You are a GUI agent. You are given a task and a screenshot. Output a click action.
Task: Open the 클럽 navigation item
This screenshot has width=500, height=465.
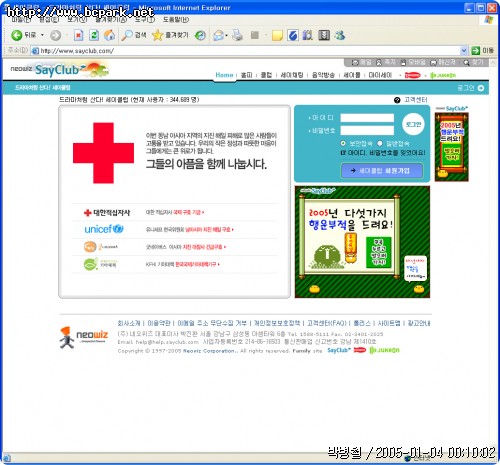coord(266,75)
